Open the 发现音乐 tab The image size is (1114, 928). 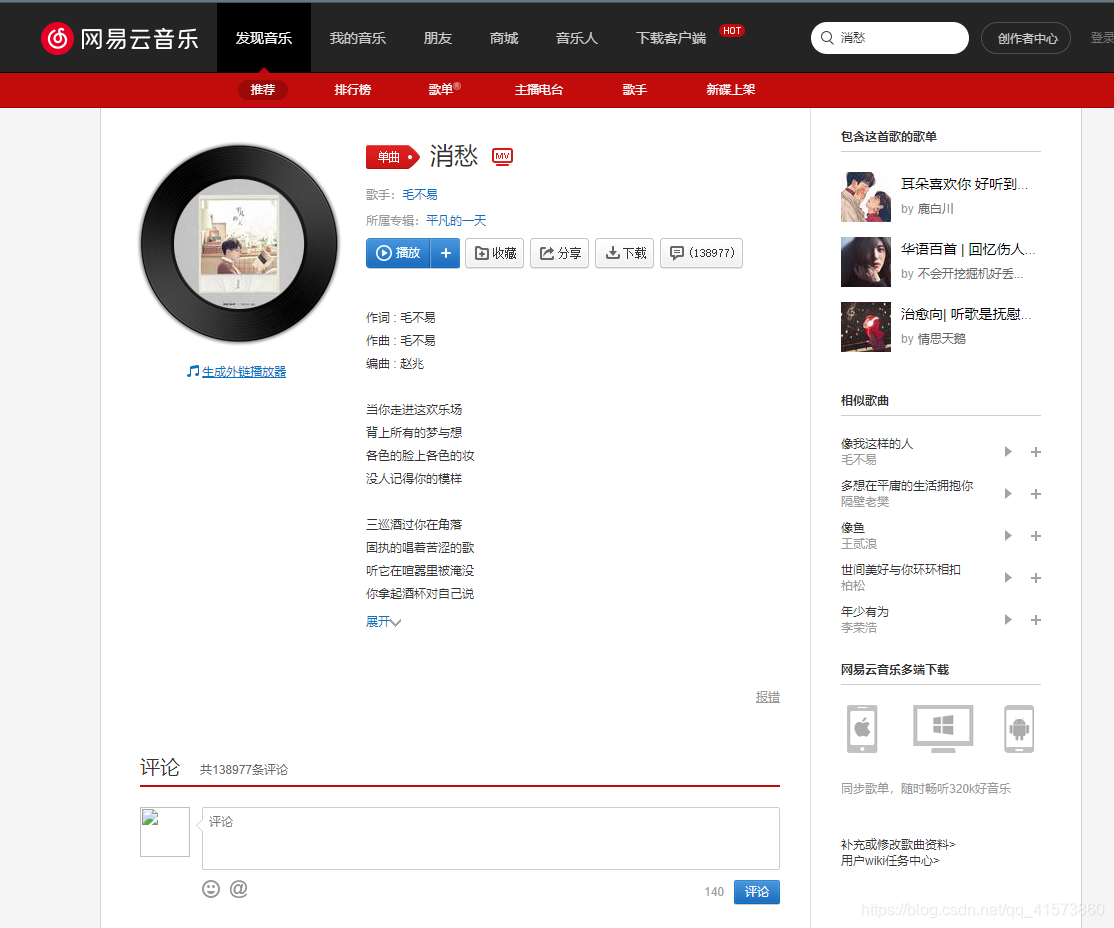point(264,38)
